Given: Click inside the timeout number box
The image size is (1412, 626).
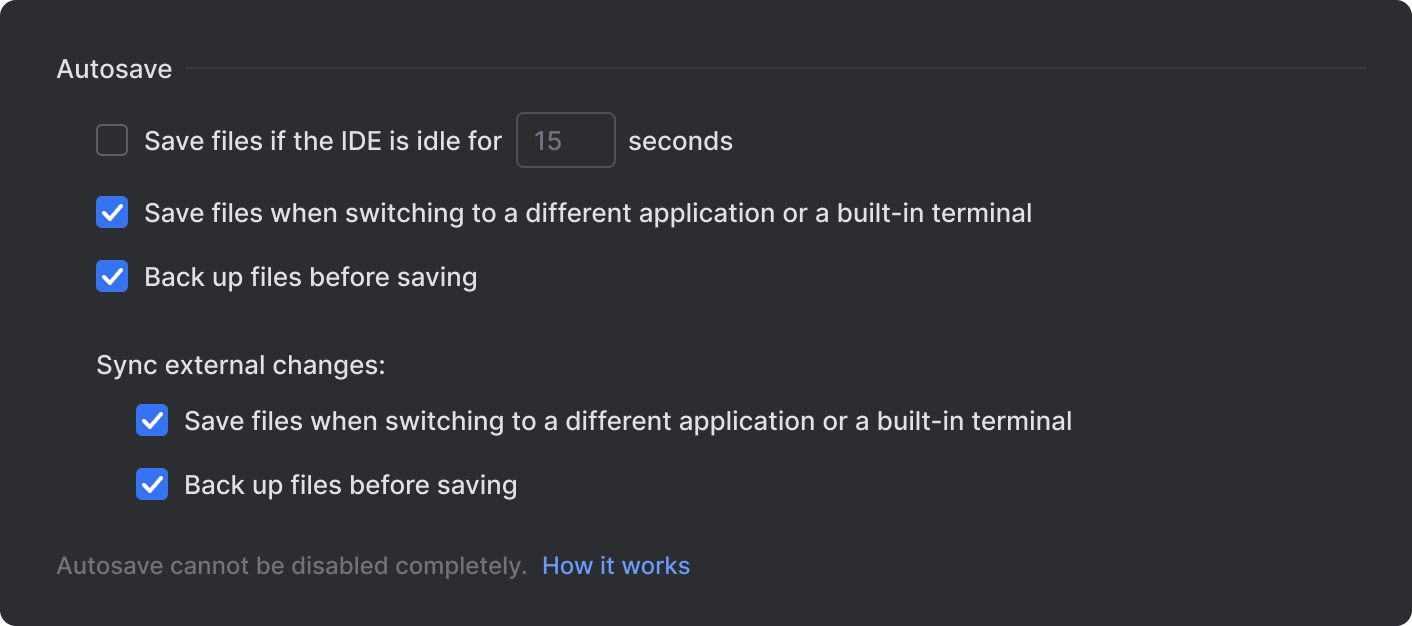Looking at the screenshot, I should click(565, 140).
